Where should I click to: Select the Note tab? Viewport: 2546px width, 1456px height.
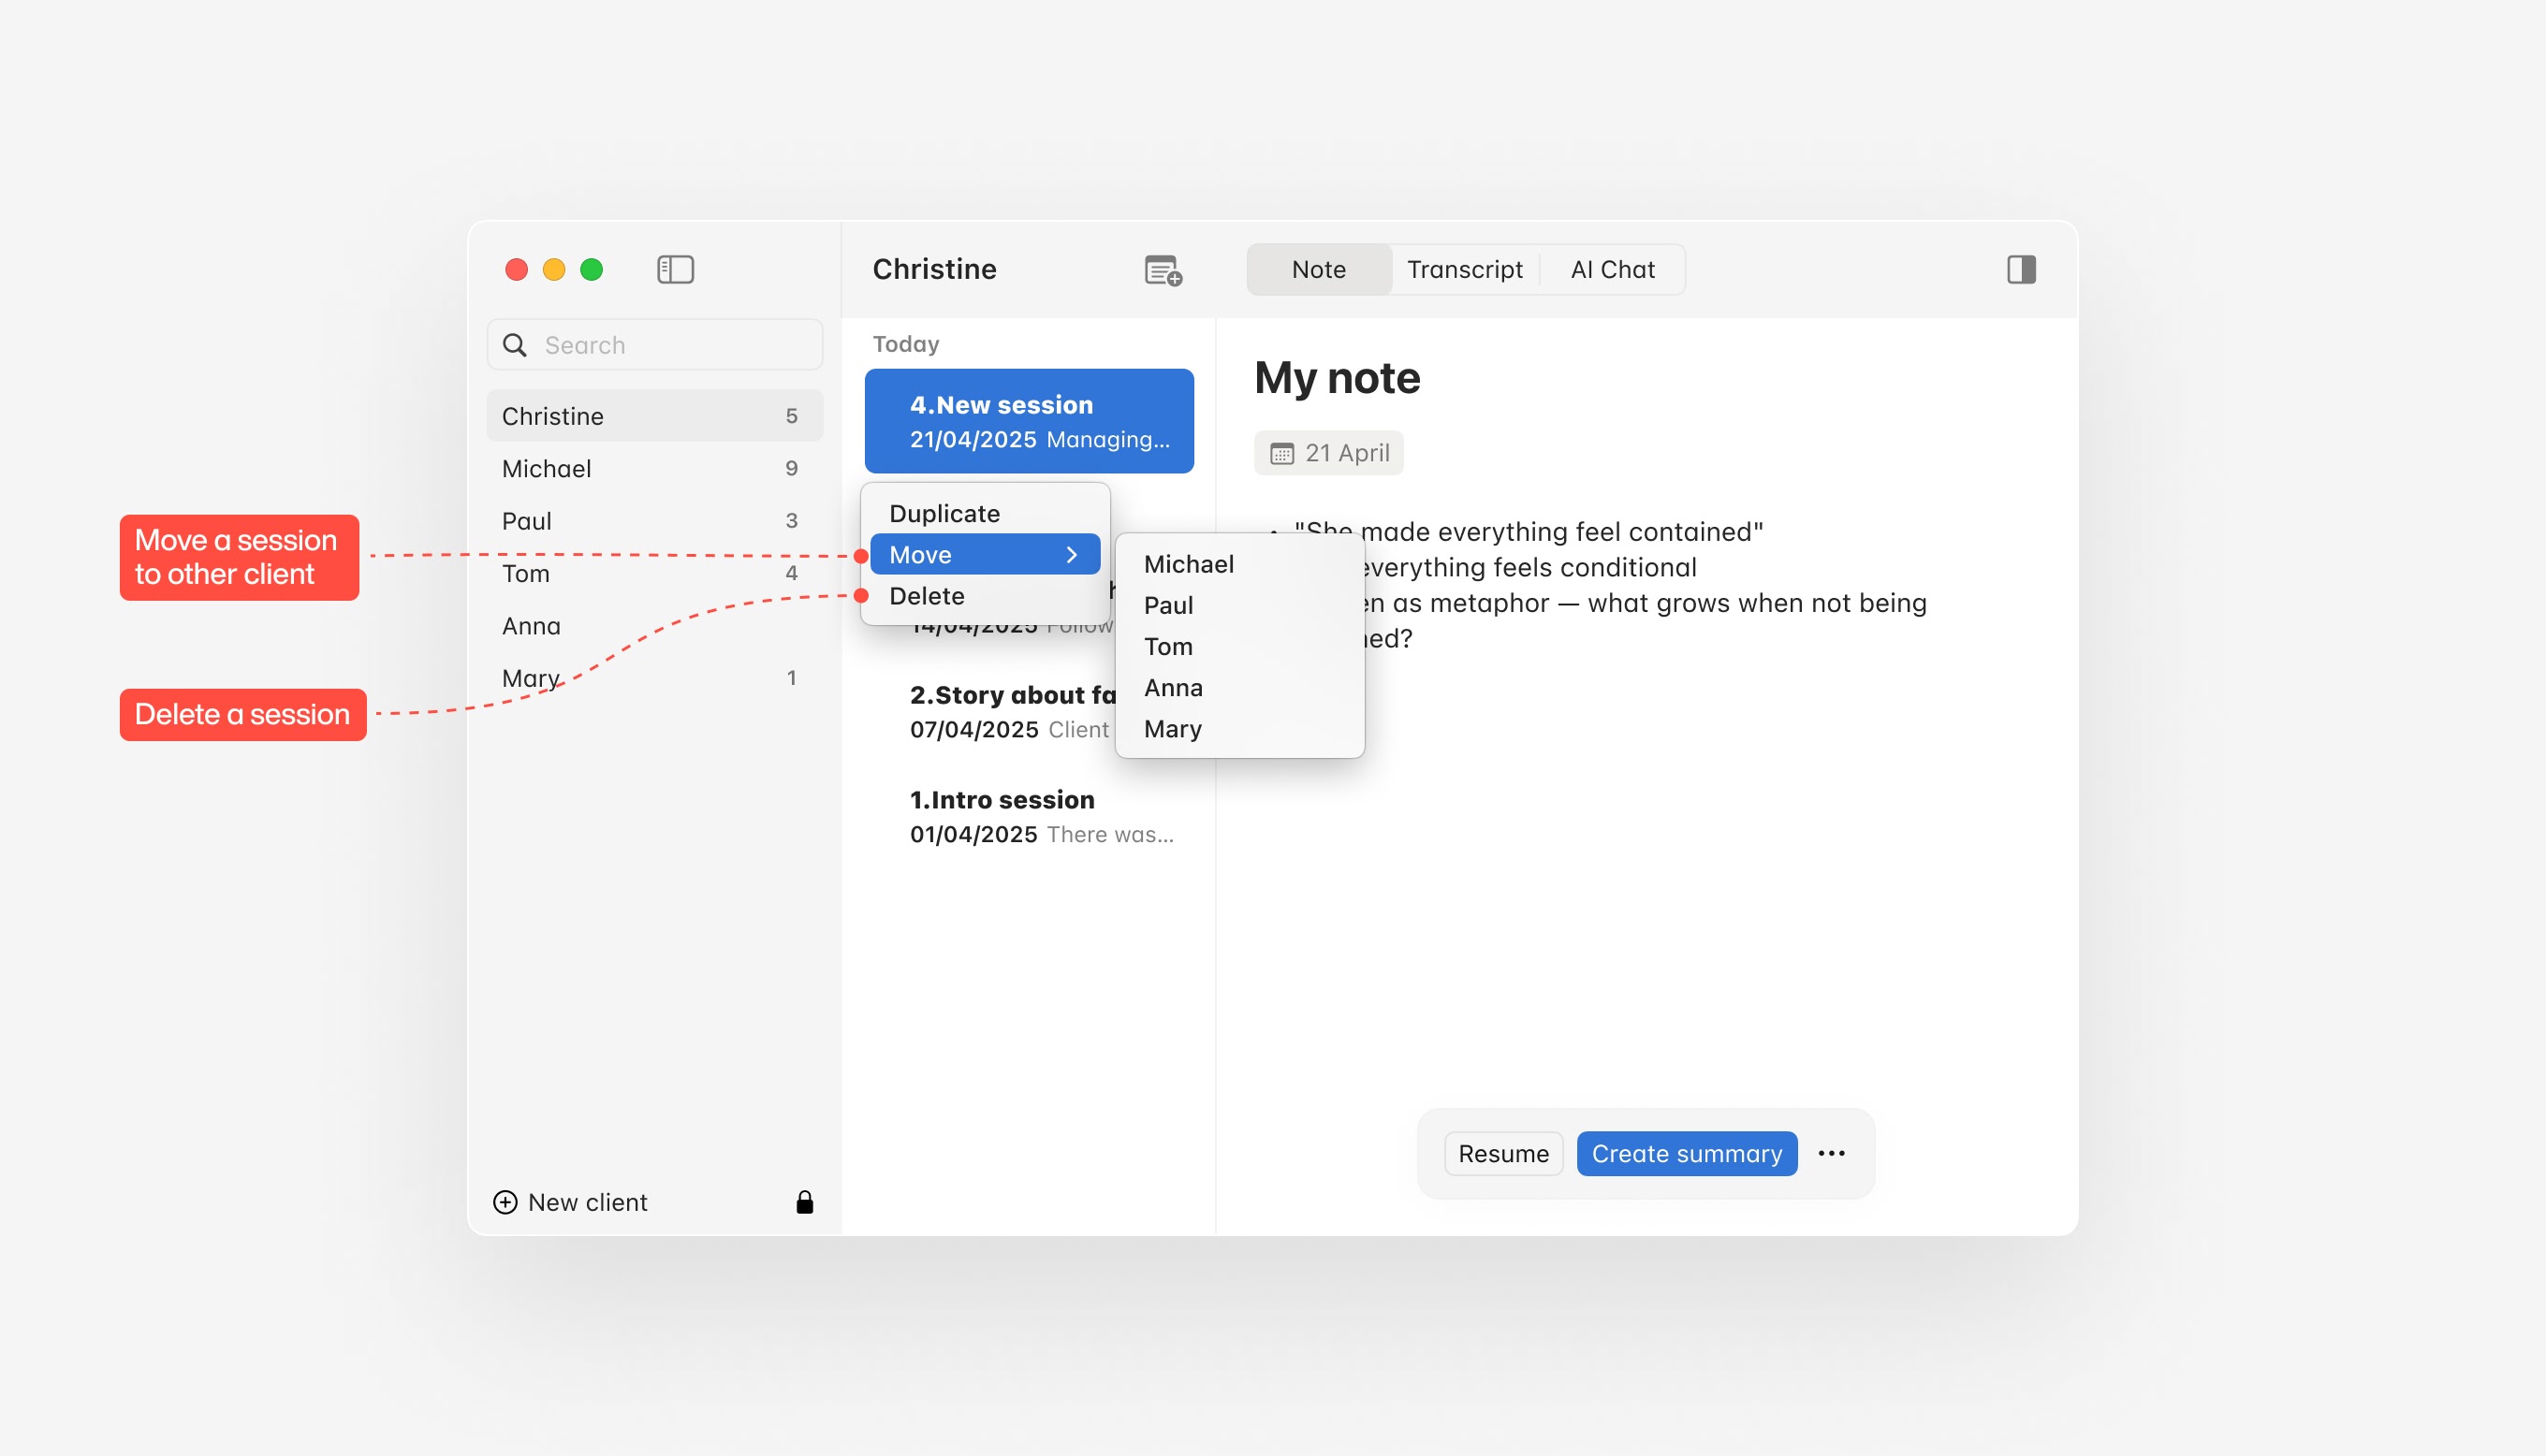pos(1318,269)
